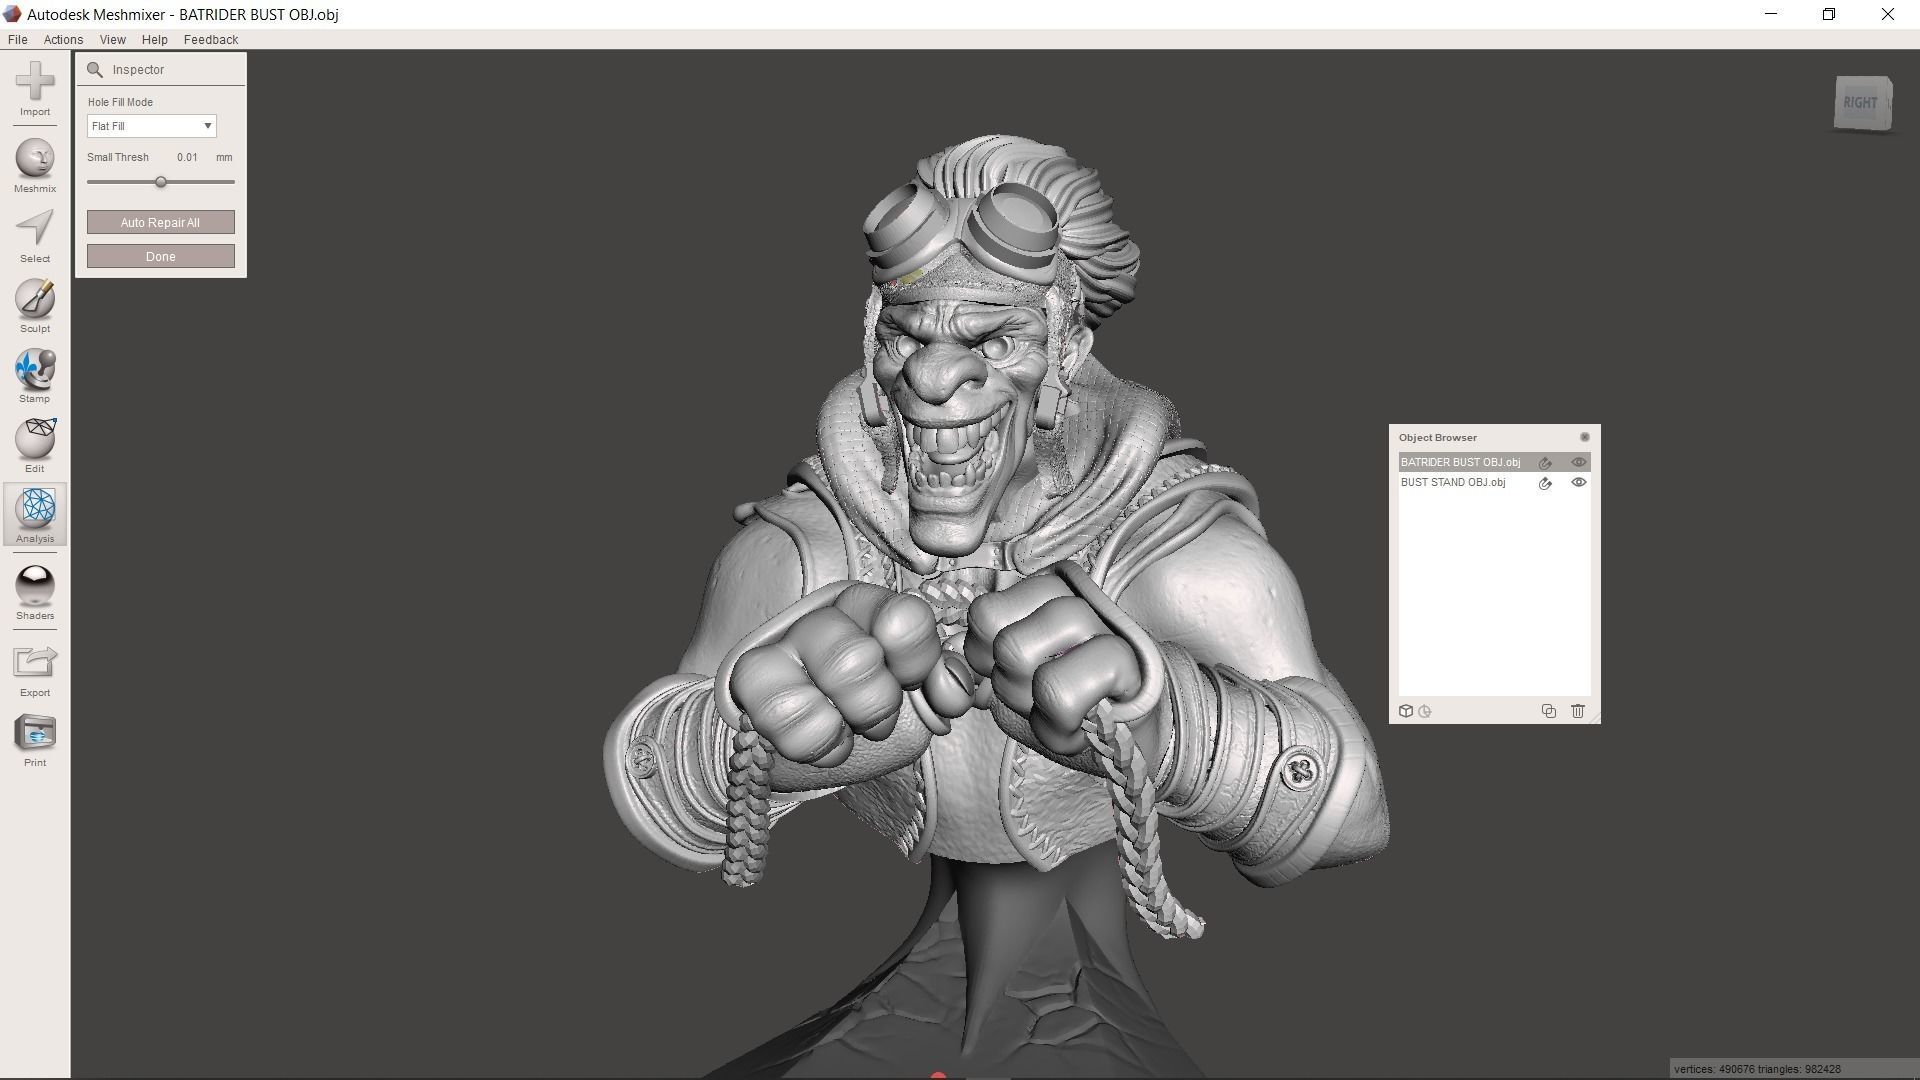Delete selected object with trash icon
This screenshot has width=1920, height=1080.
coord(1578,711)
